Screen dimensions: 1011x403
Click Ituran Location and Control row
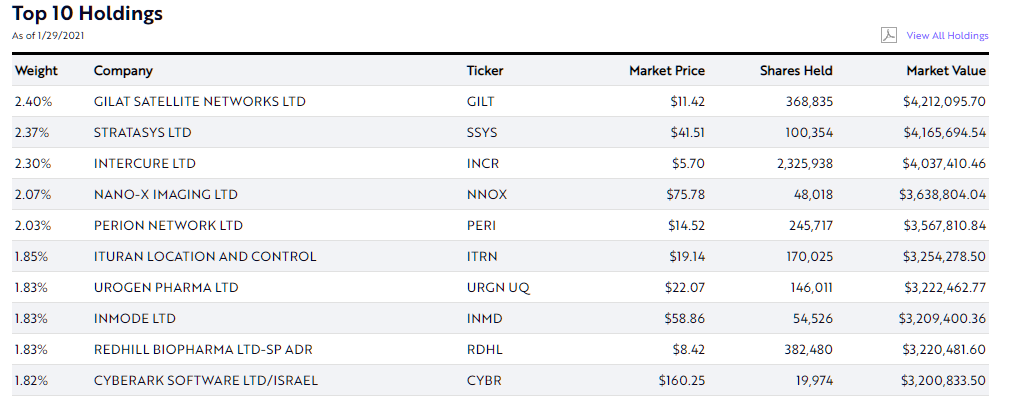pyautogui.click(x=205, y=257)
